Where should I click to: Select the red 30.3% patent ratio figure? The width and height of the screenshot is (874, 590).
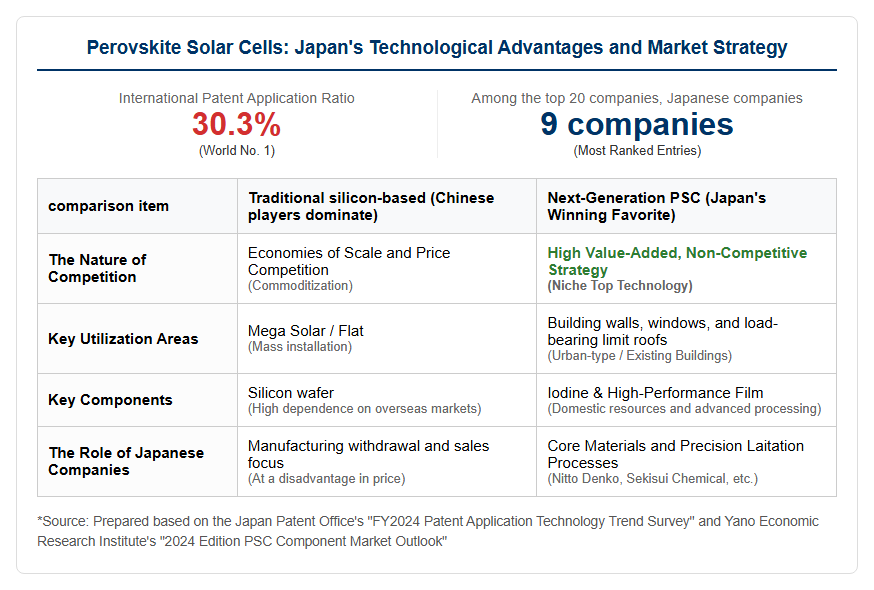click(236, 124)
